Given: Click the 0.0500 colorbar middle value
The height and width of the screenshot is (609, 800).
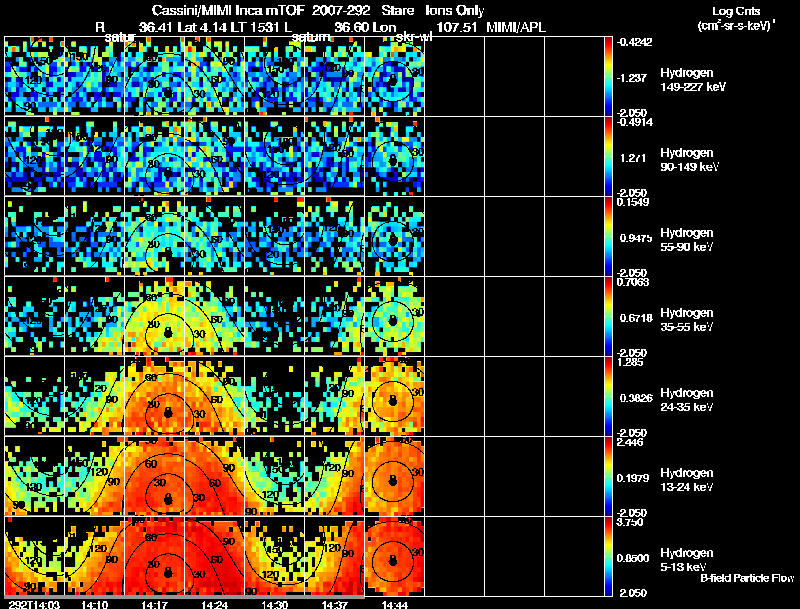Looking at the screenshot, I should tap(633, 559).
